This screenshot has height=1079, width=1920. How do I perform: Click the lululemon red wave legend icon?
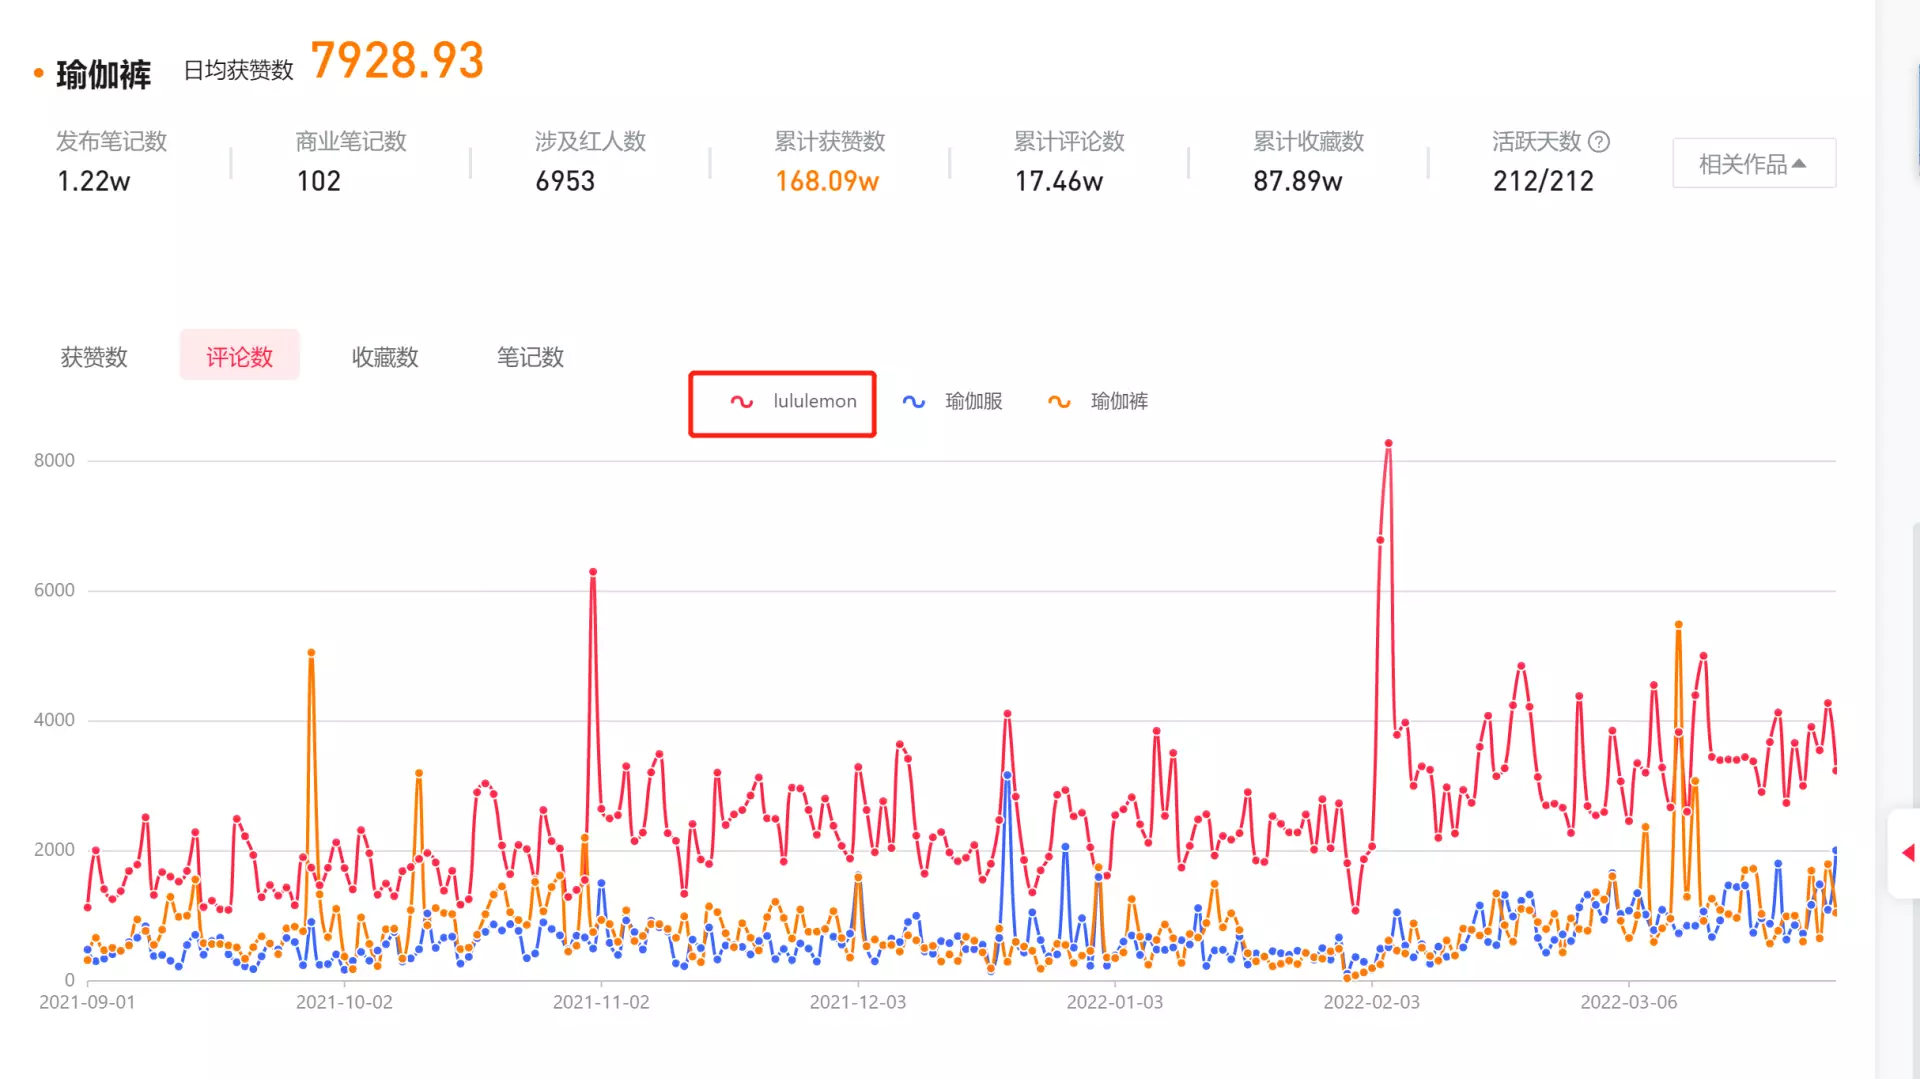[x=741, y=401]
